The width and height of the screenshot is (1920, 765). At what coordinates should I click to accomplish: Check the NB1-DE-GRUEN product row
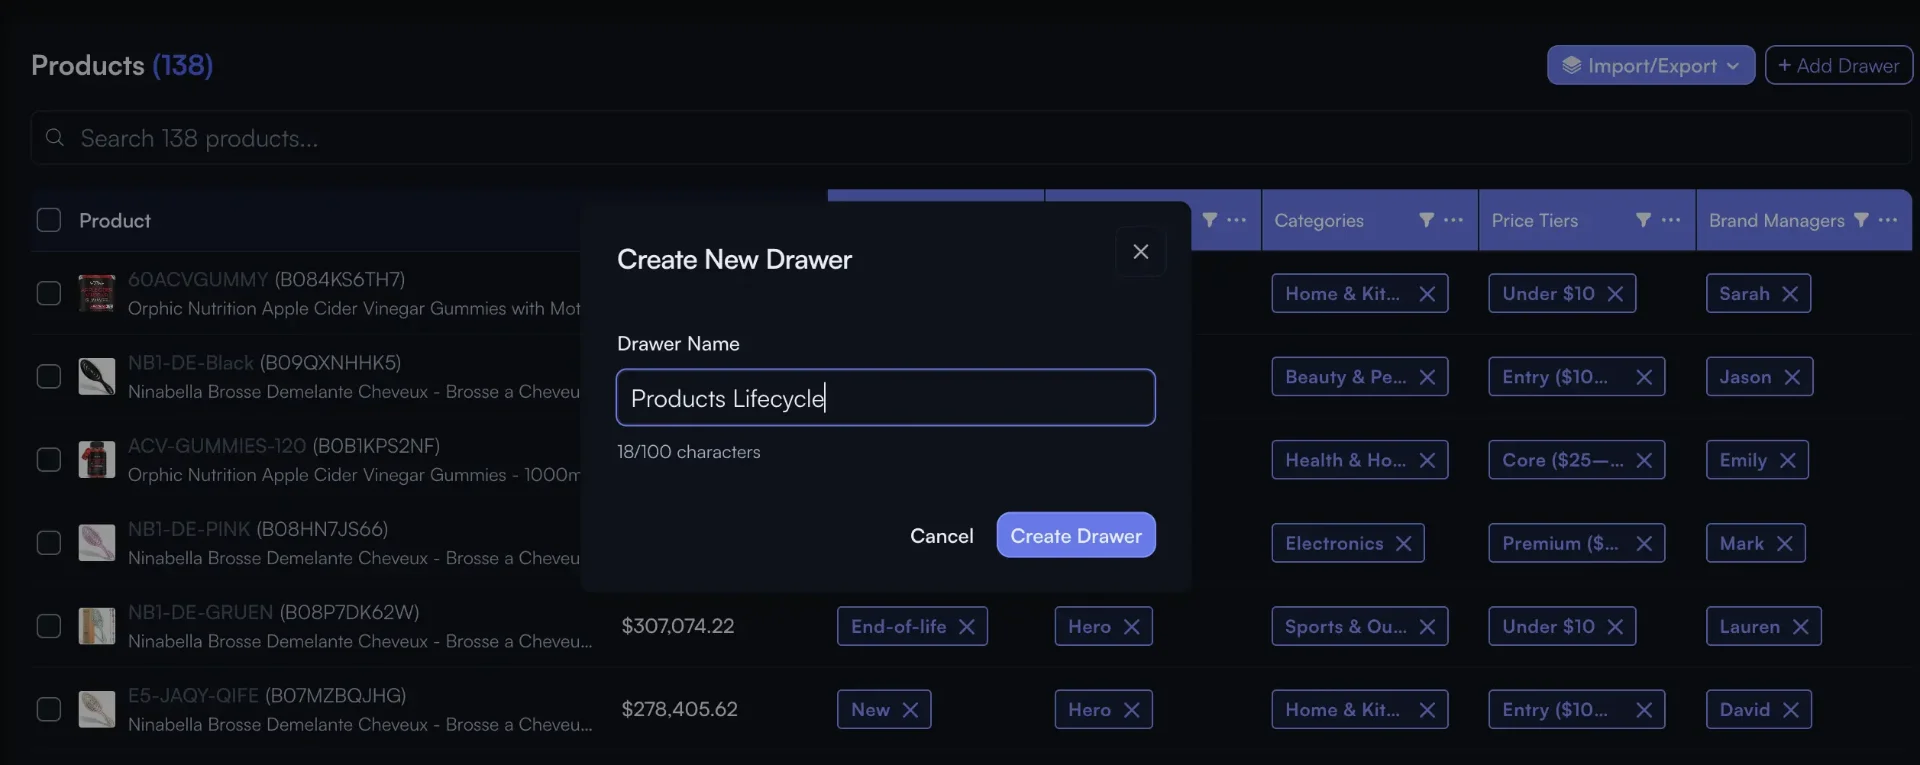click(49, 626)
